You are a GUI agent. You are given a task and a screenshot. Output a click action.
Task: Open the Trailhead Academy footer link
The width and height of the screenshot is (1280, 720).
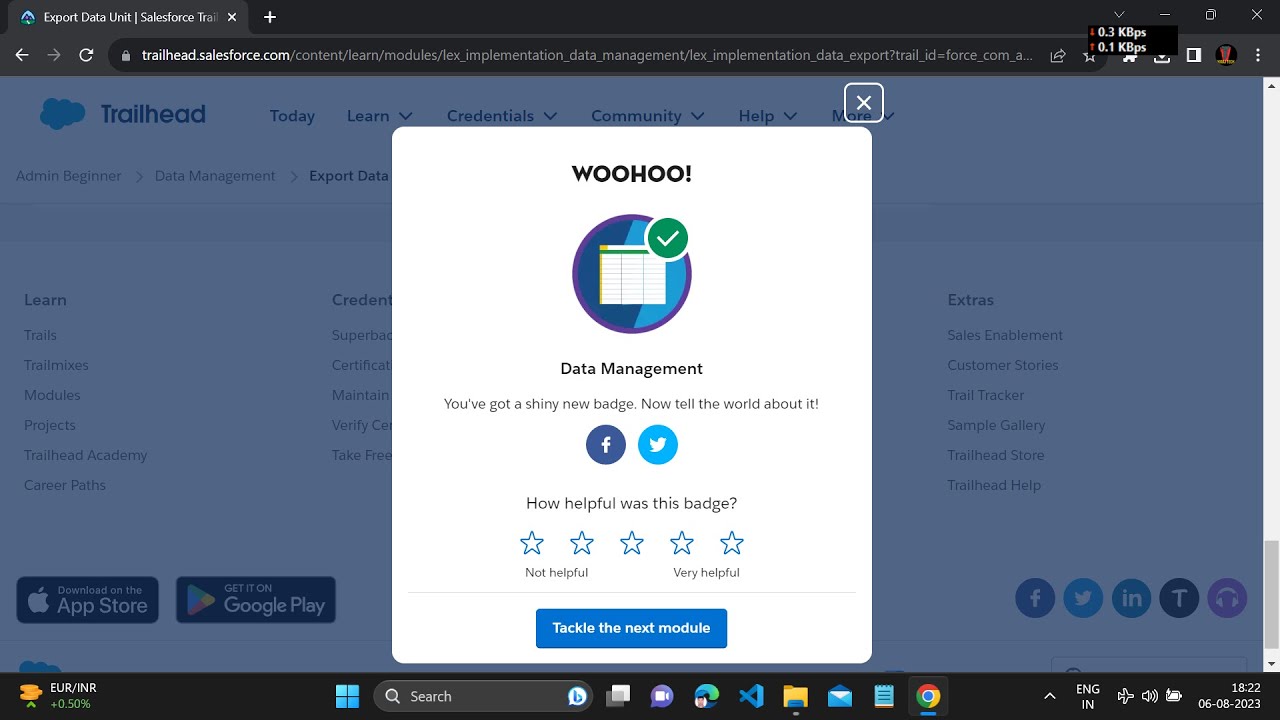tap(86, 455)
